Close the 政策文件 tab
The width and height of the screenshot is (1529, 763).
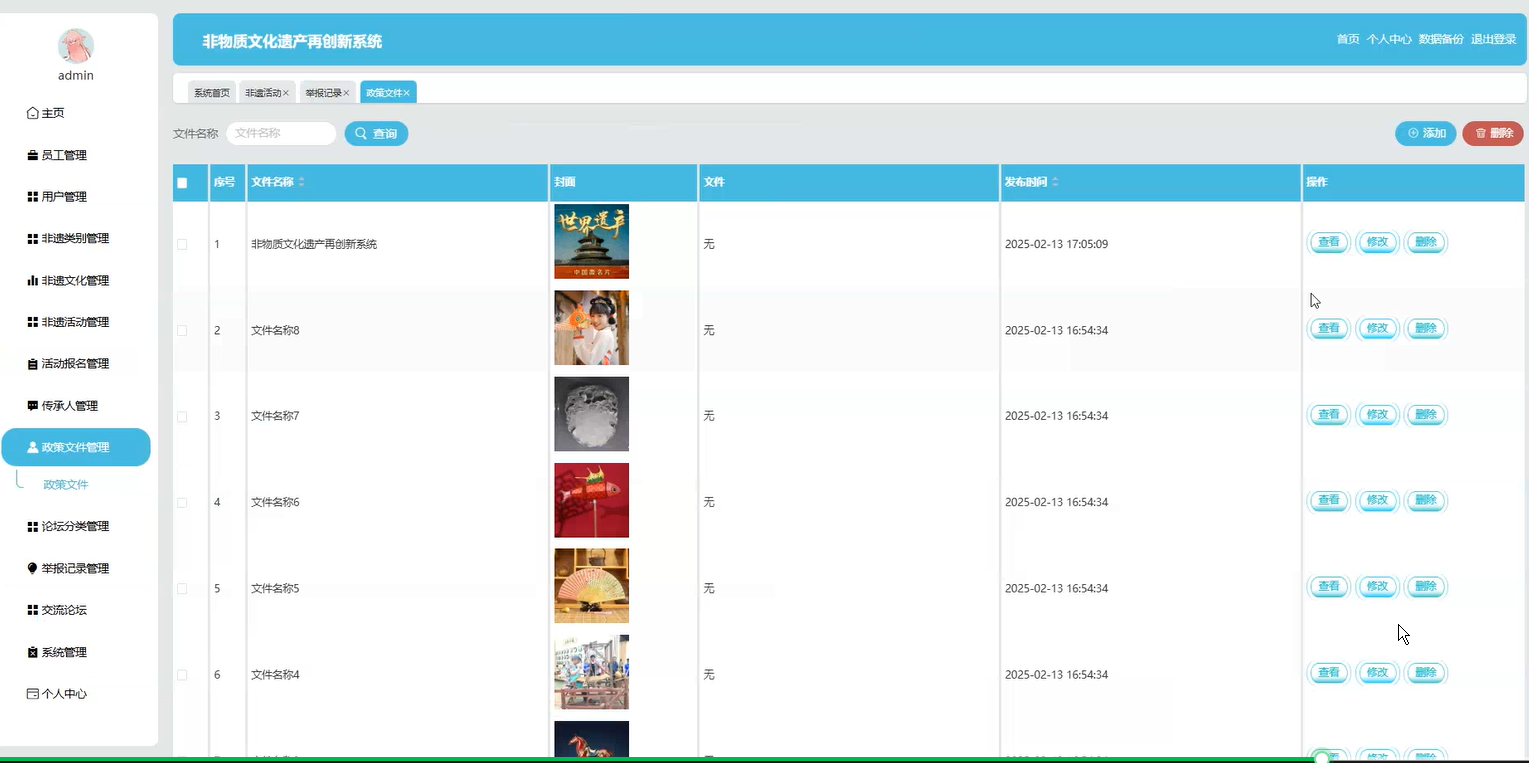407,93
